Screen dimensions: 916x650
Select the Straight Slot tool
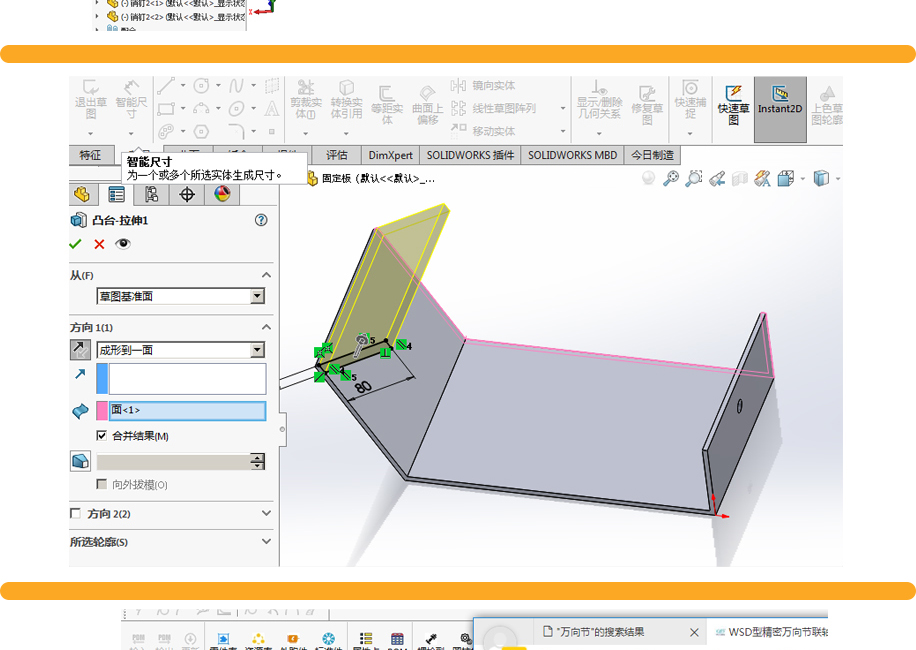[166, 131]
